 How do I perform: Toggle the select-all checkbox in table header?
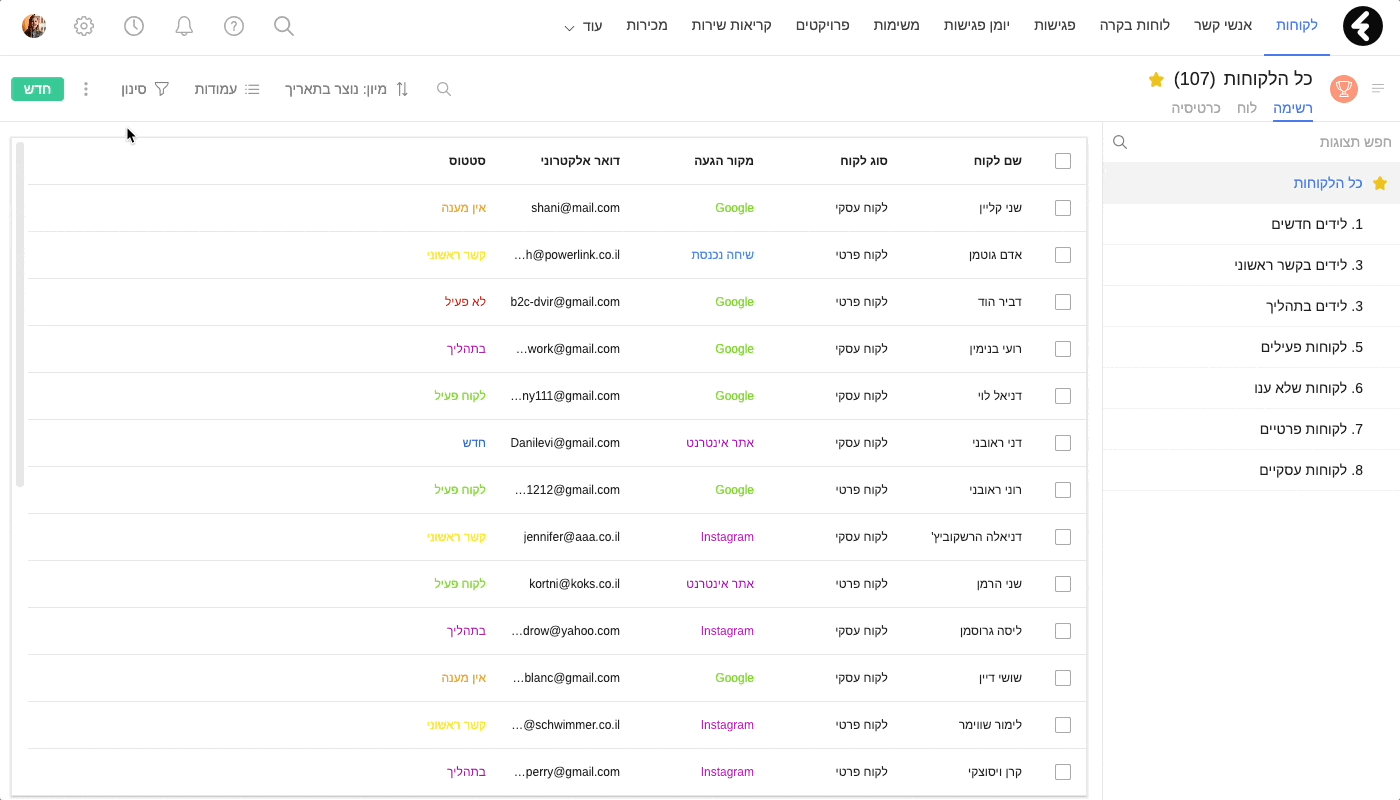1063,161
